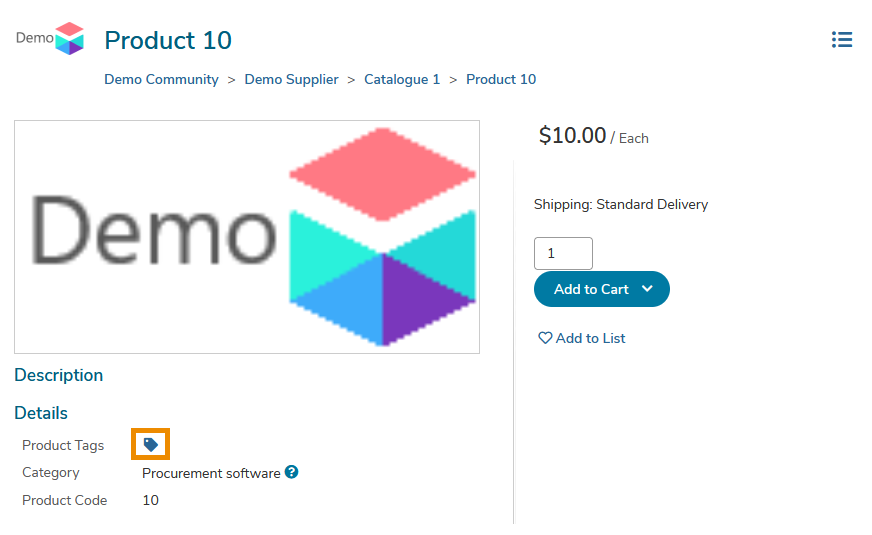Focus the quantity input field
This screenshot has width=872, height=535.
click(x=563, y=254)
